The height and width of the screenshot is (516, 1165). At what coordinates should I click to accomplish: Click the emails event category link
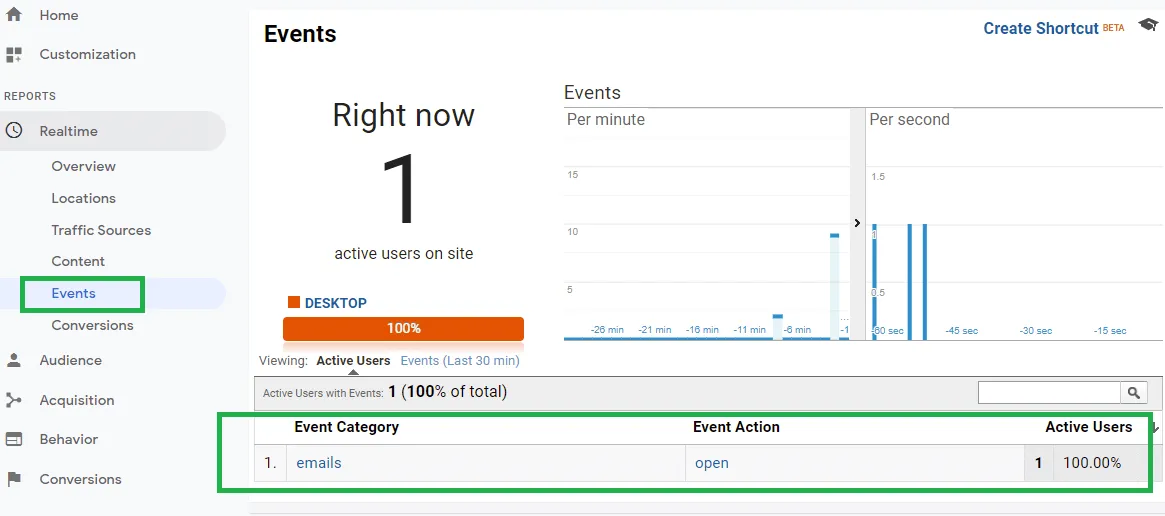319,462
